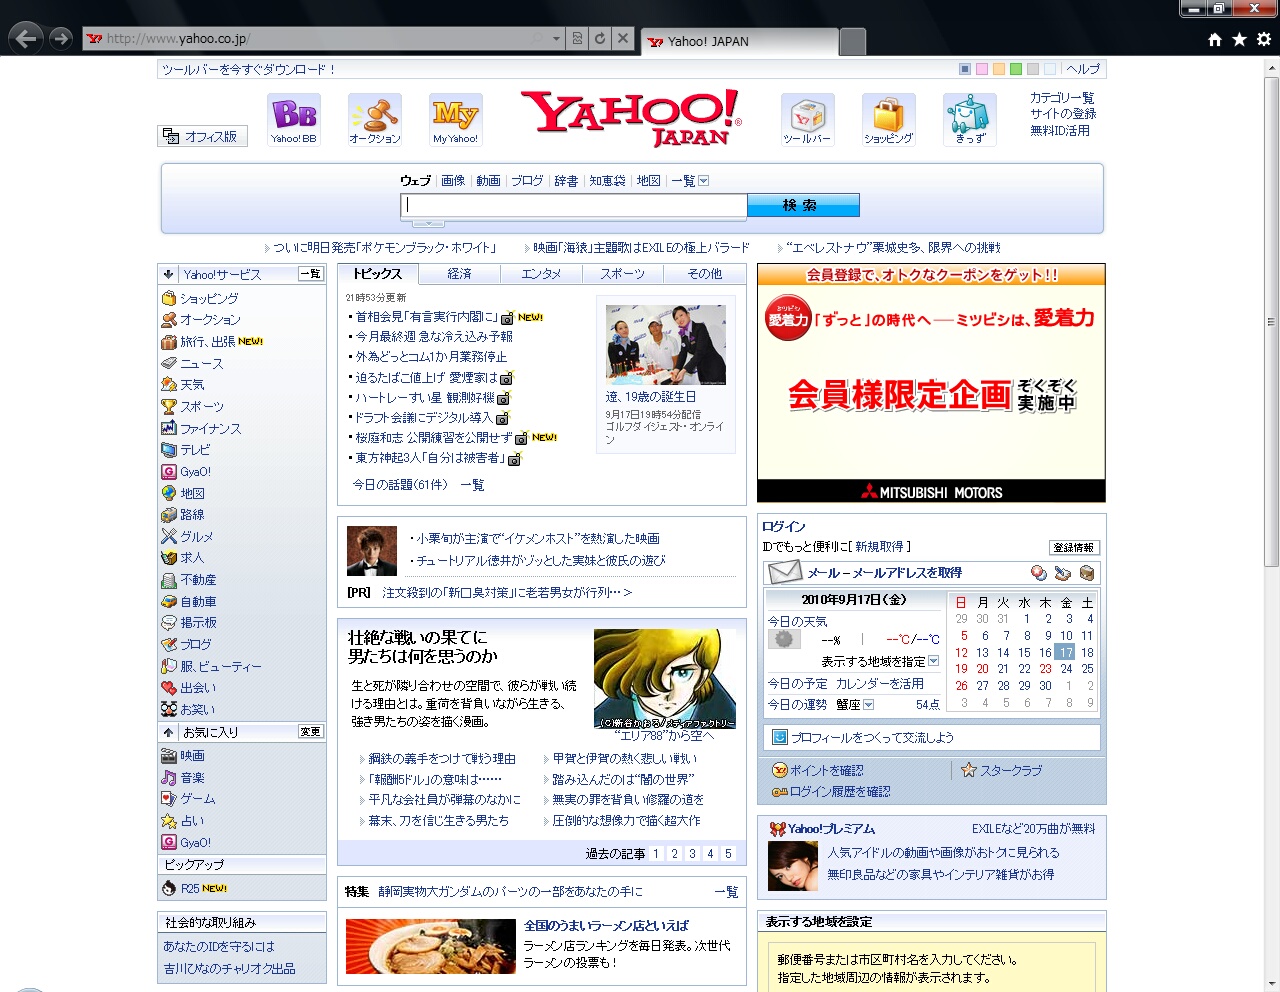
Task: Collapse the Yahoo!サービス section arrow
Action: pos(168,274)
